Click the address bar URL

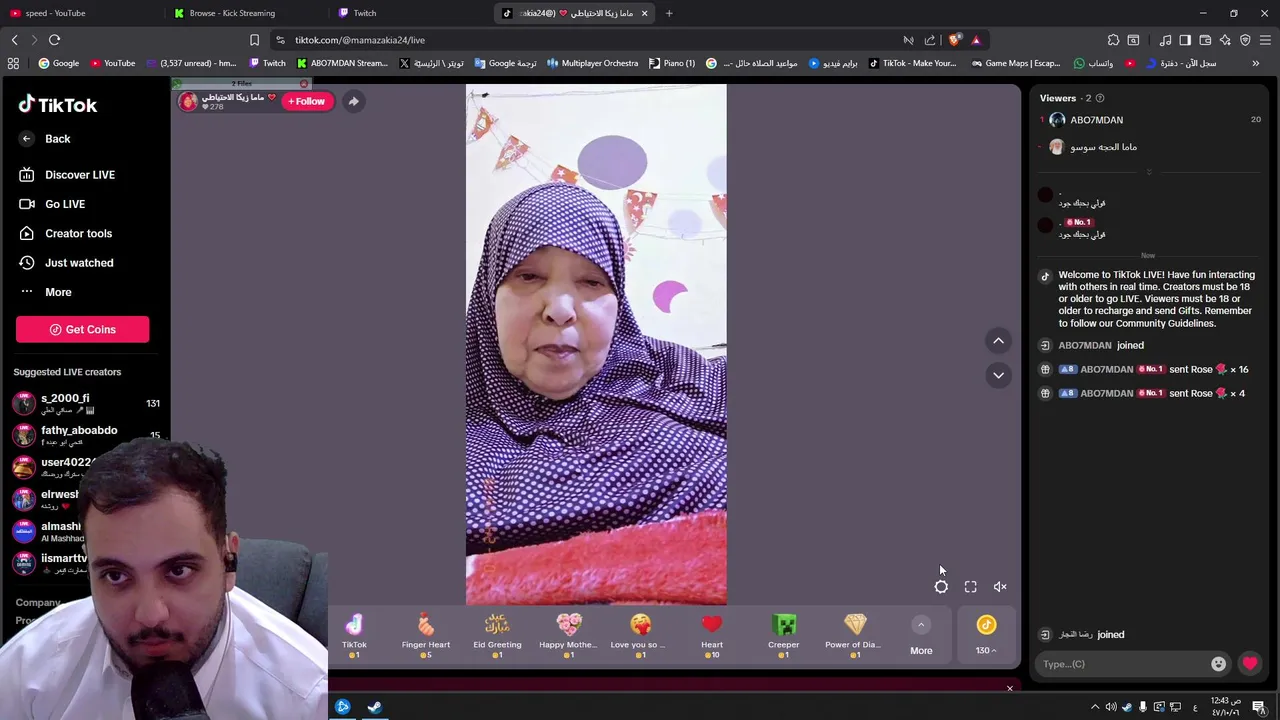click(360, 40)
